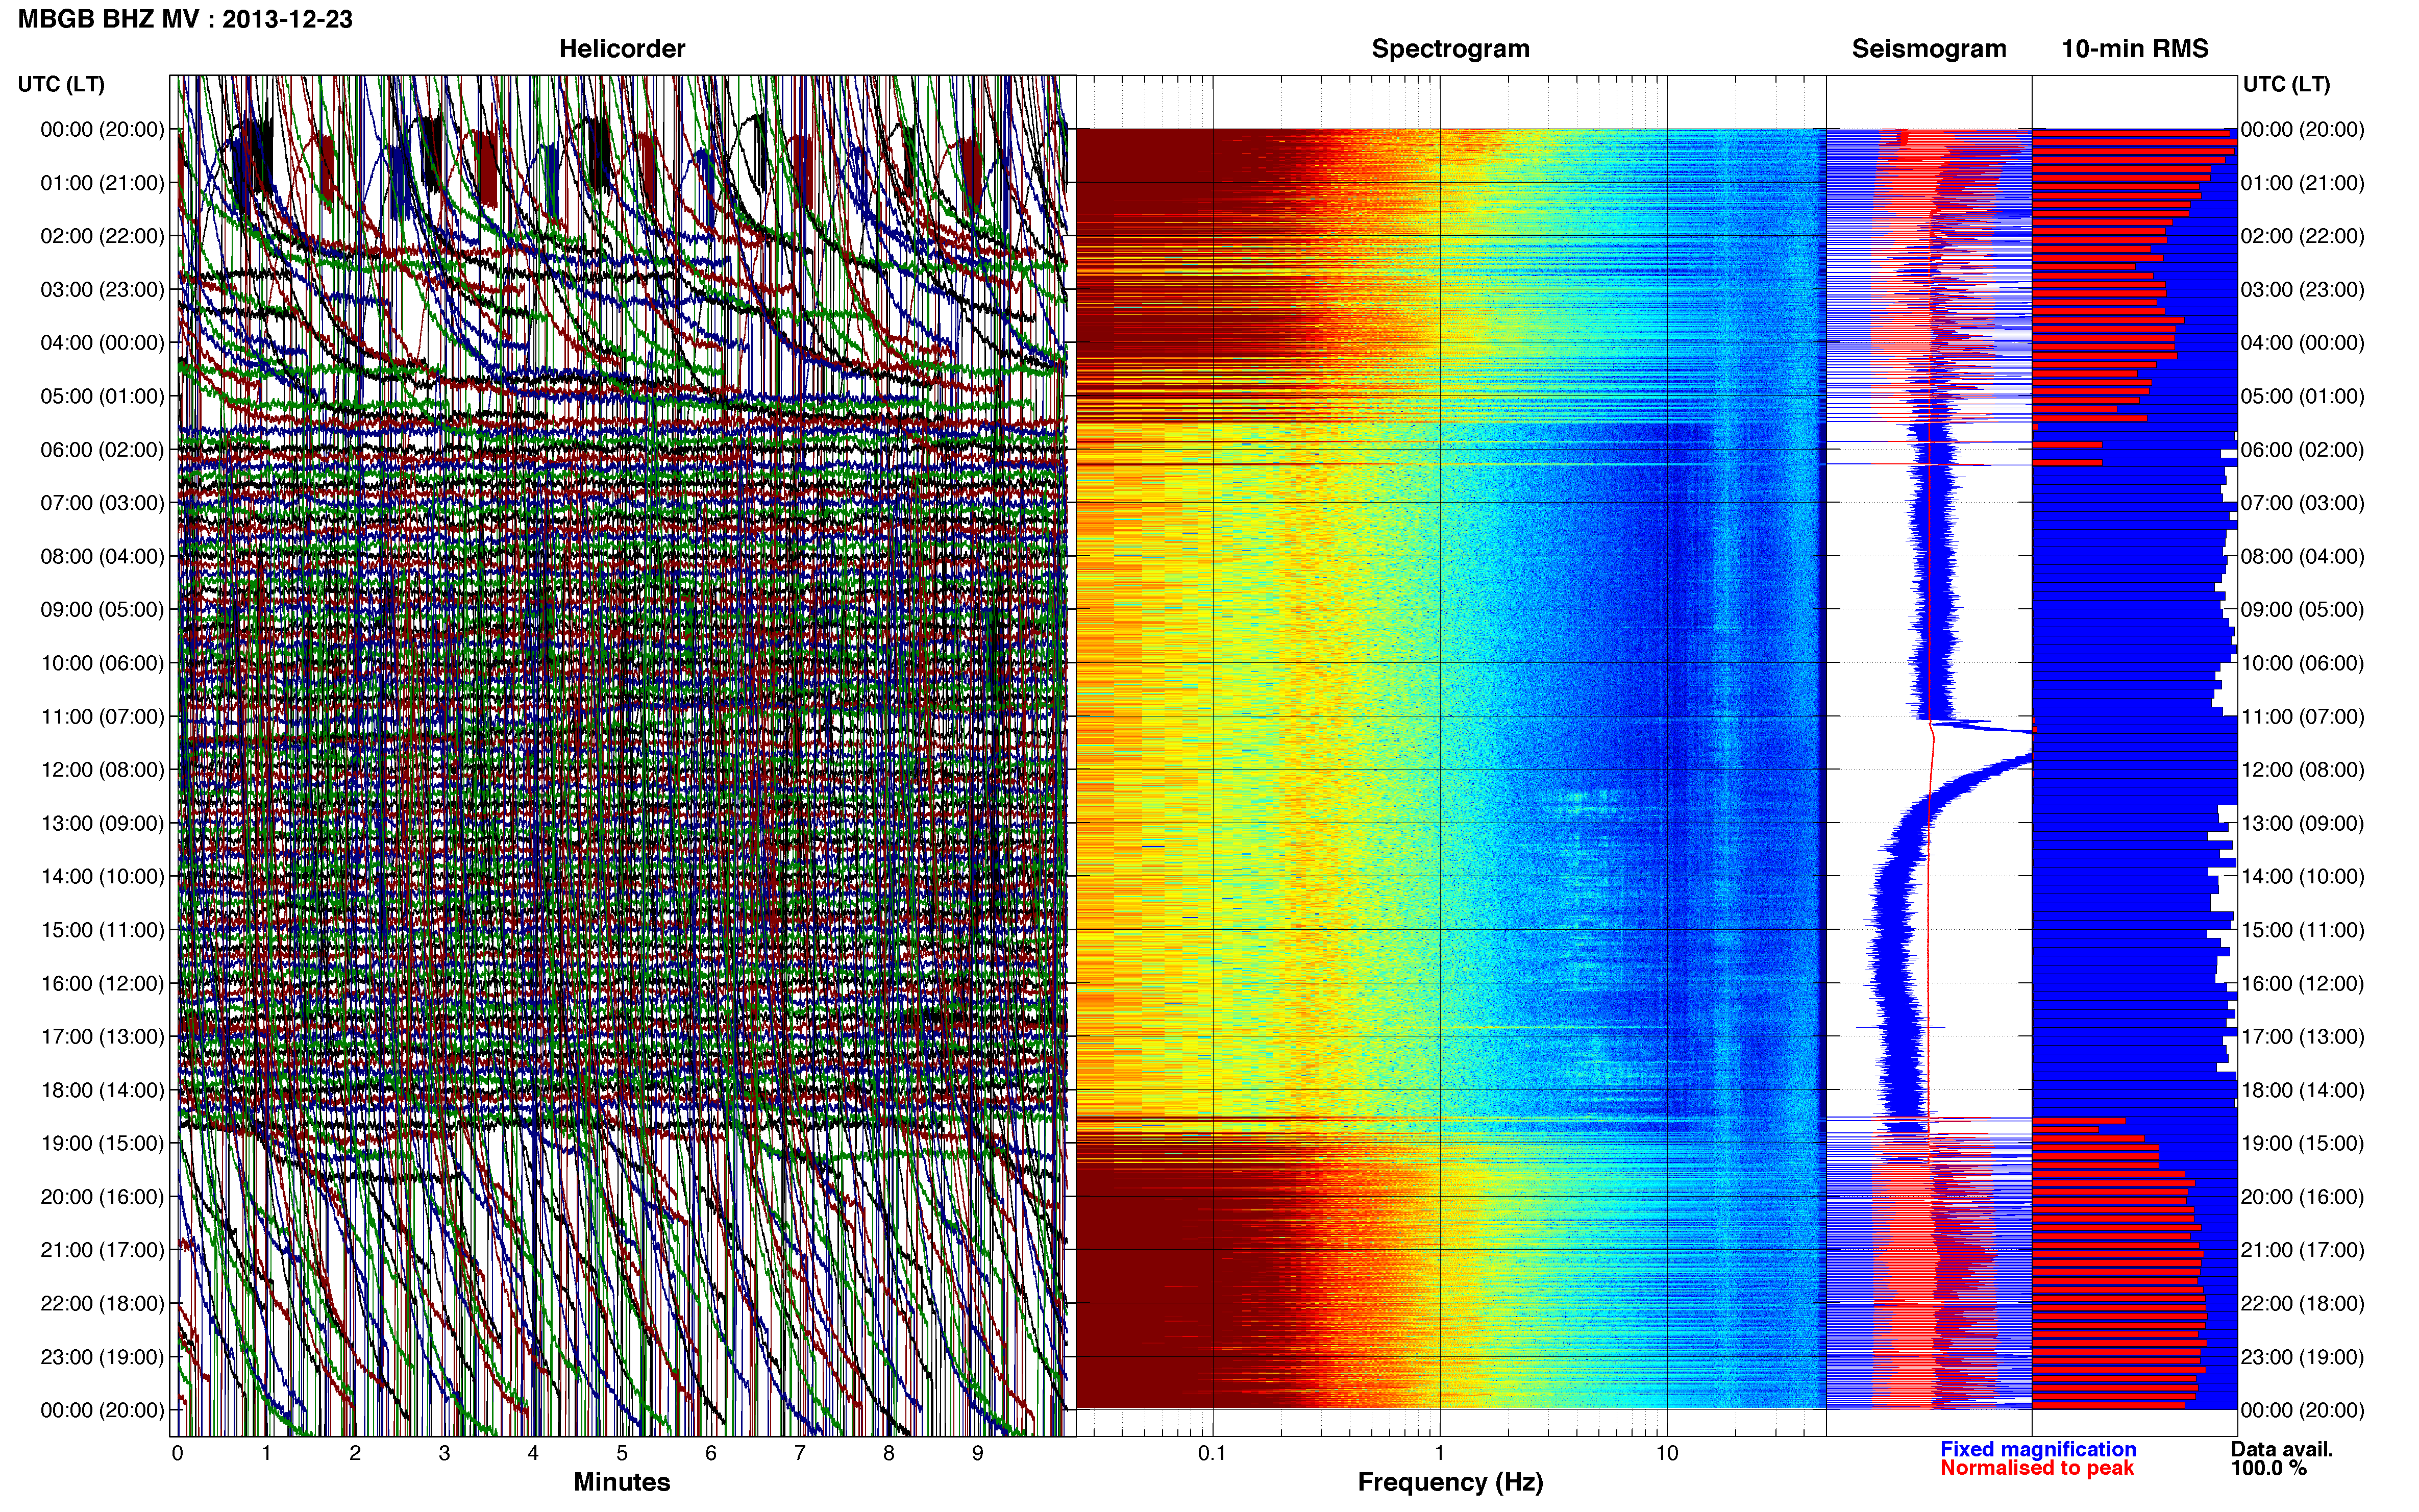The width and height of the screenshot is (2419, 1512).
Task: Click the UTC (LT) label beside the RMS panel
Action: click(2286, 84)
